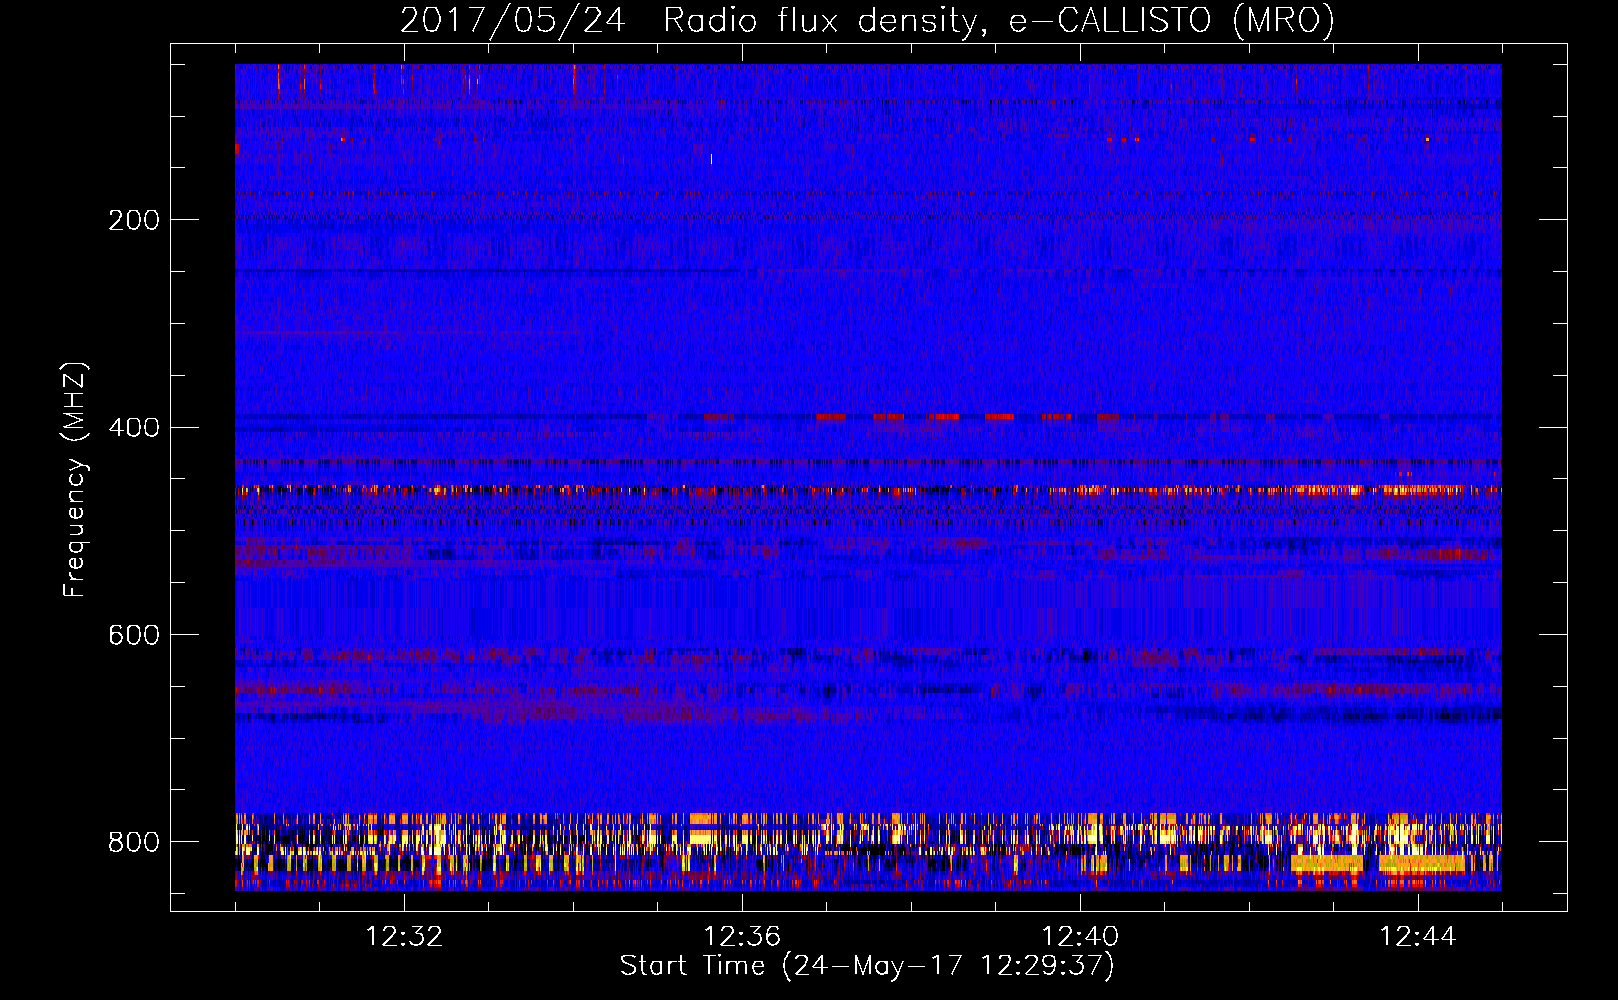Click the 12:40 time tick label
Image resolution: width=1618 pixels, height=1000 pixels.
(x=1080, y=936)
